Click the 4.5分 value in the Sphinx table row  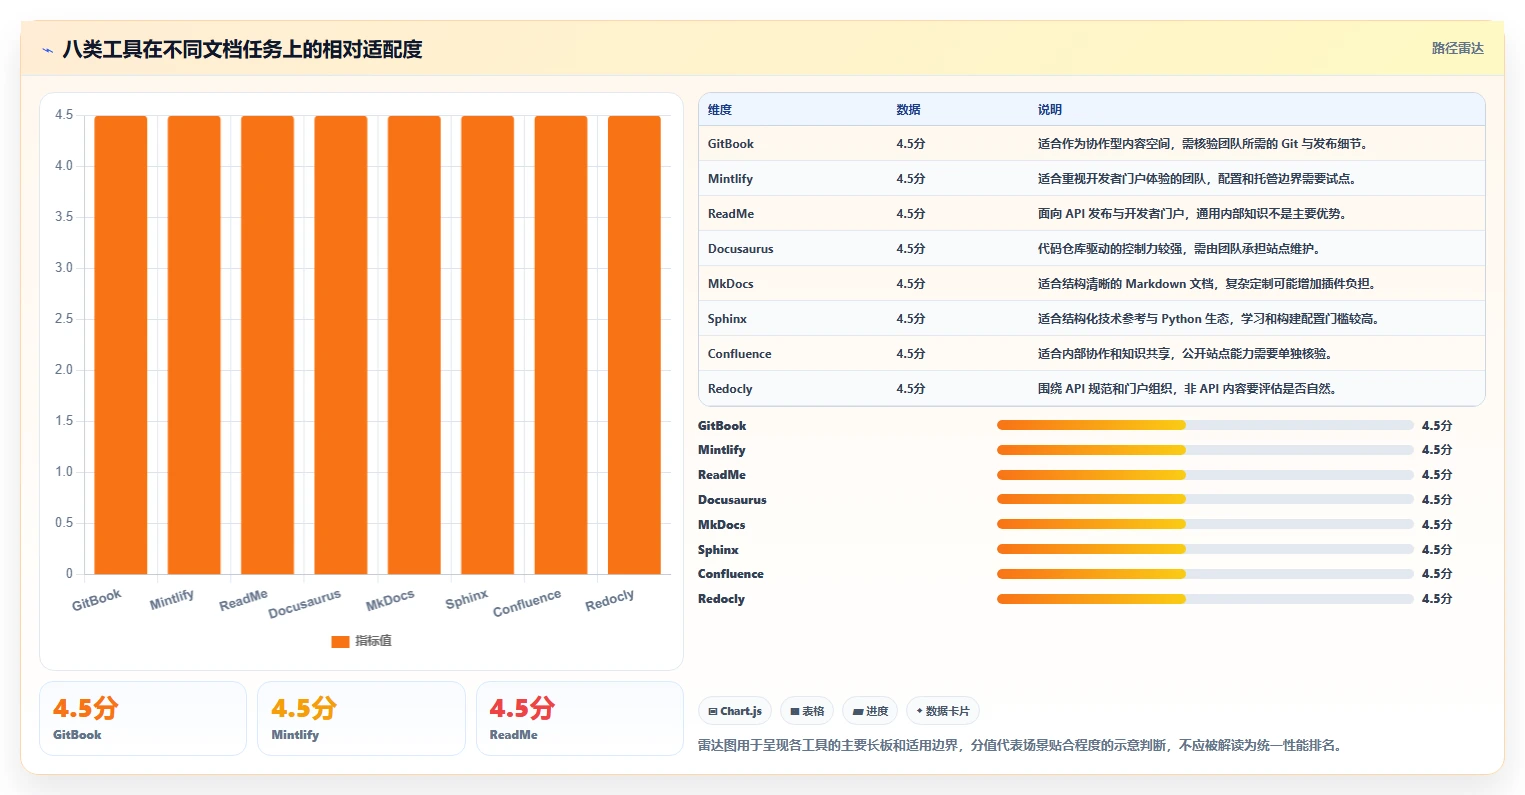[911, 319]
